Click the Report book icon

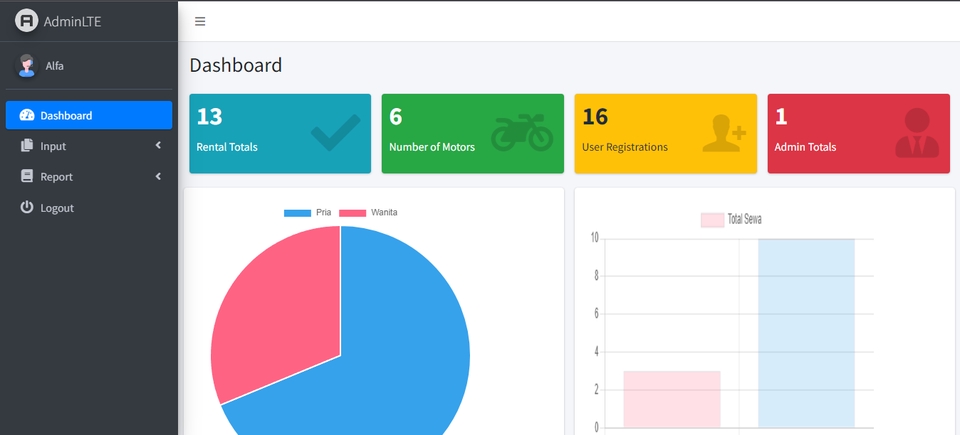click(26, 176)
